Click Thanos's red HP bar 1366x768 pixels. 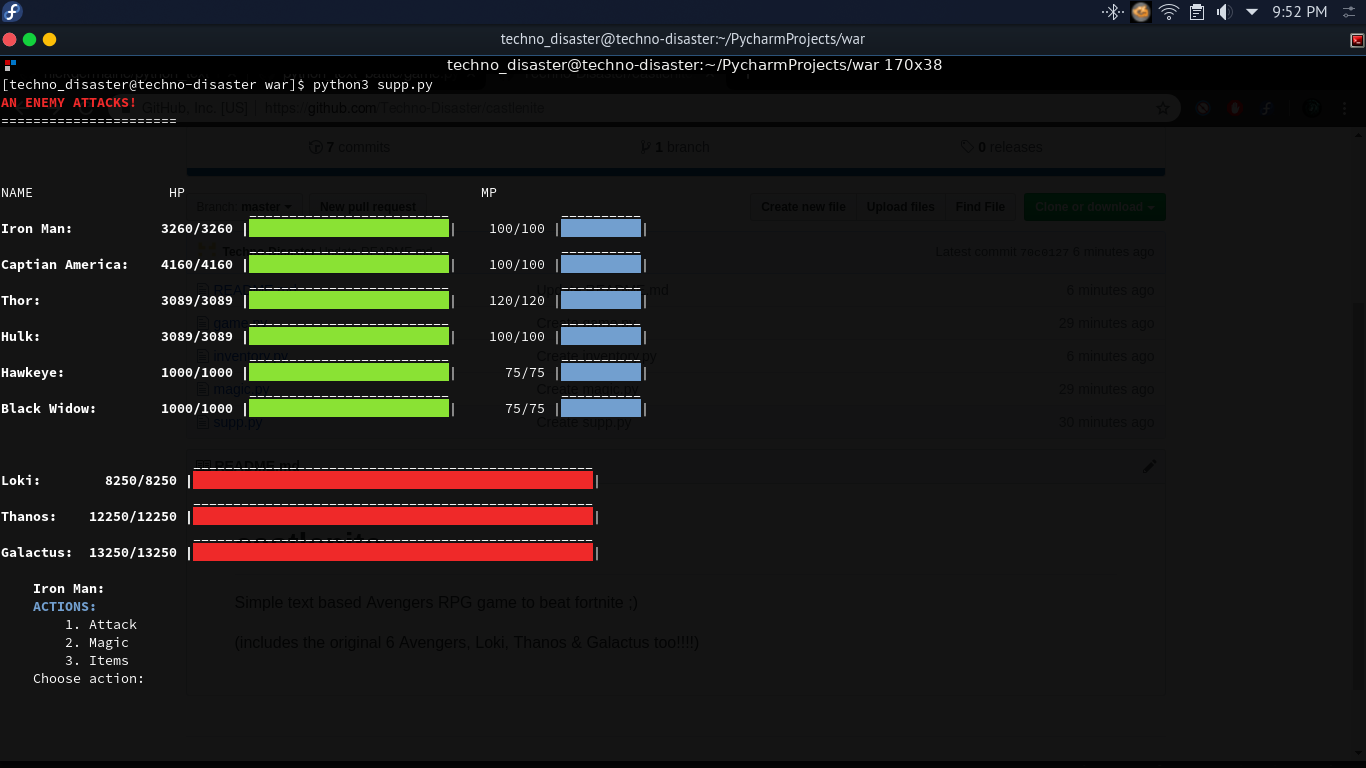click(x=393, y=516)
